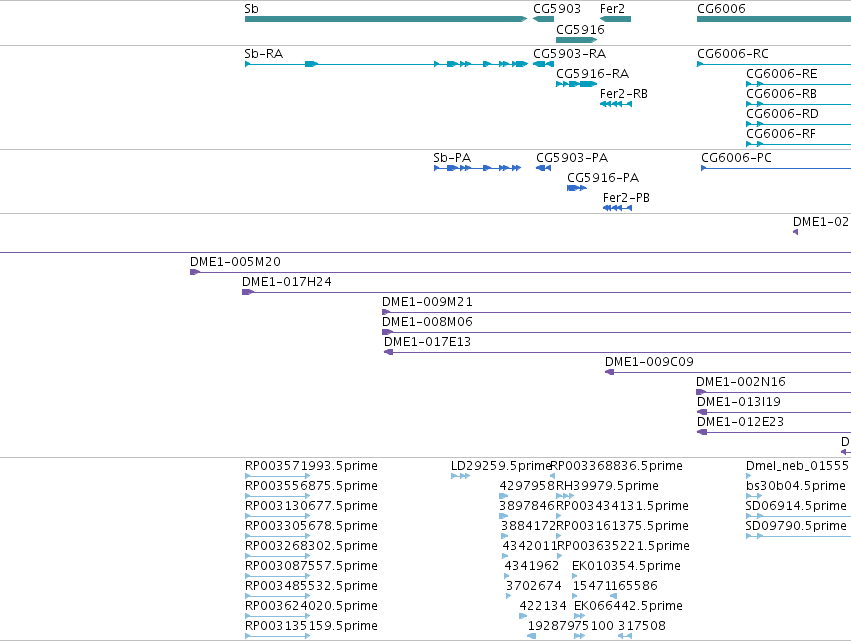The height and width of the screenshot is (641, 851).
Task: Click the 4342011 feature label
Action: click(530, 546)
